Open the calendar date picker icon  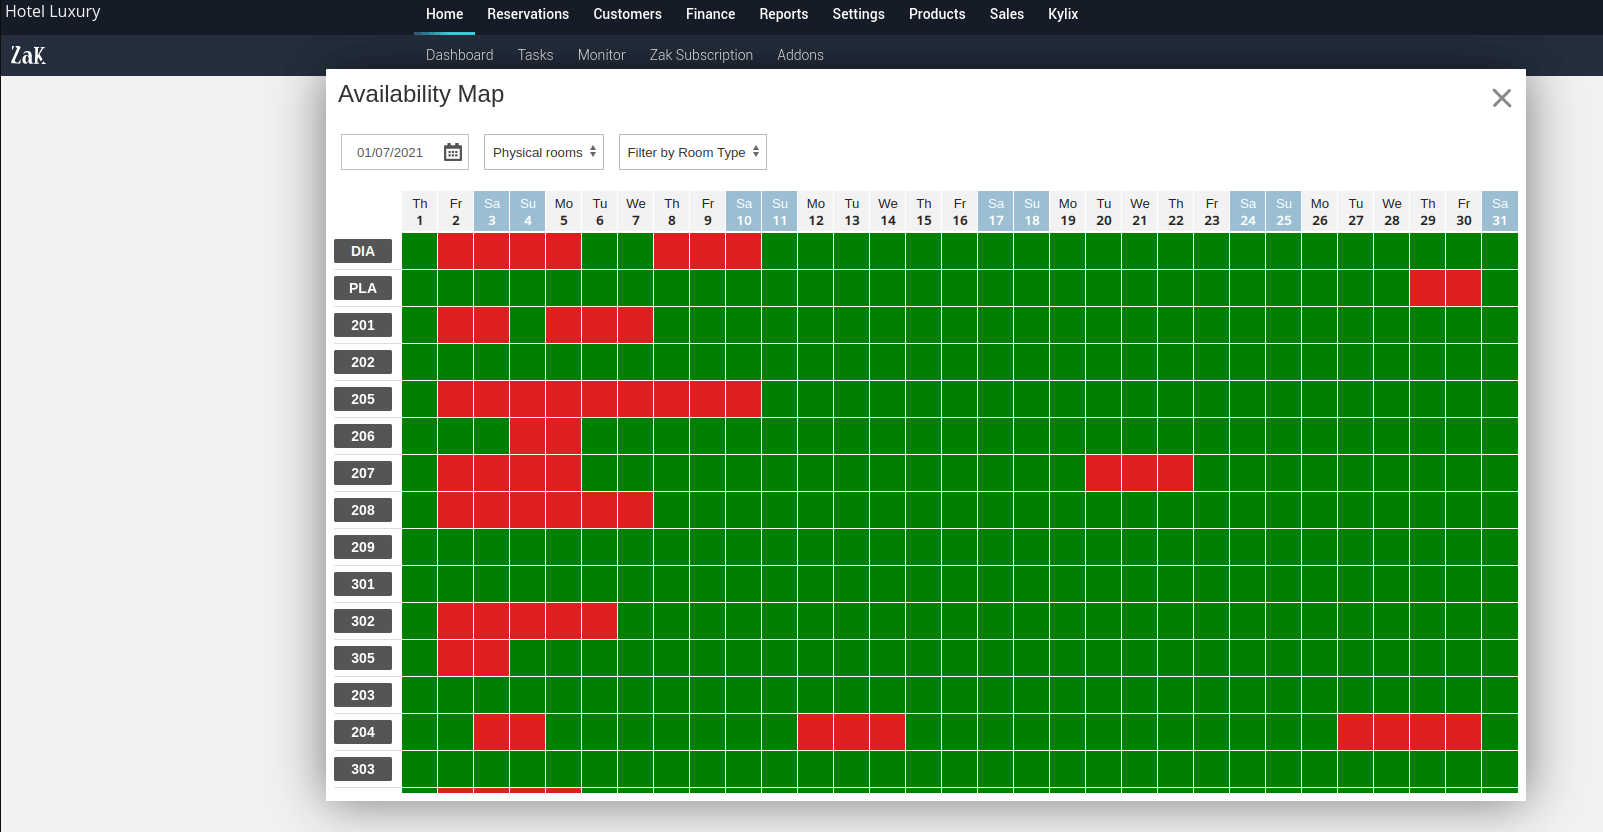[453, 152]
